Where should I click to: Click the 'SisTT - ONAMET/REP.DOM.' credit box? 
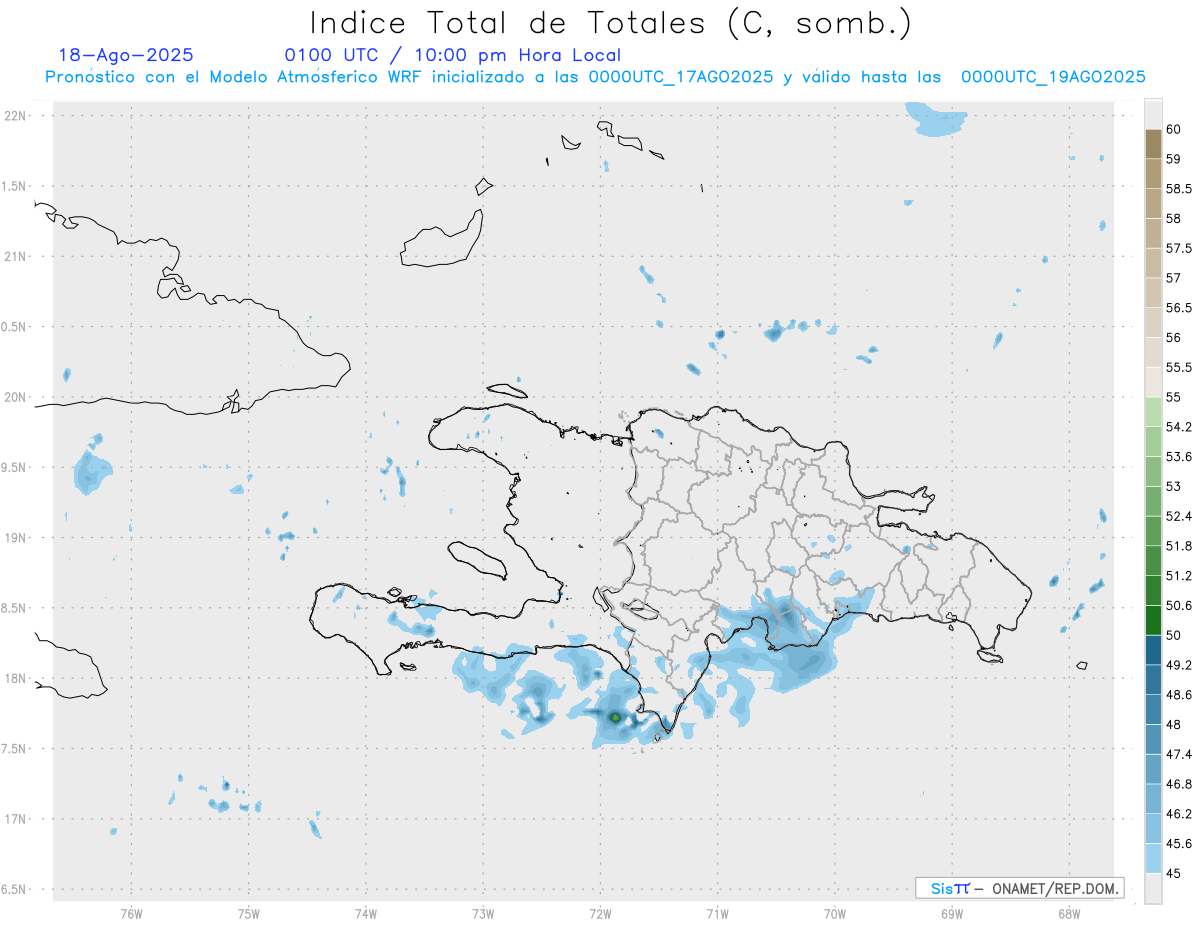[x=1019, y=888]
